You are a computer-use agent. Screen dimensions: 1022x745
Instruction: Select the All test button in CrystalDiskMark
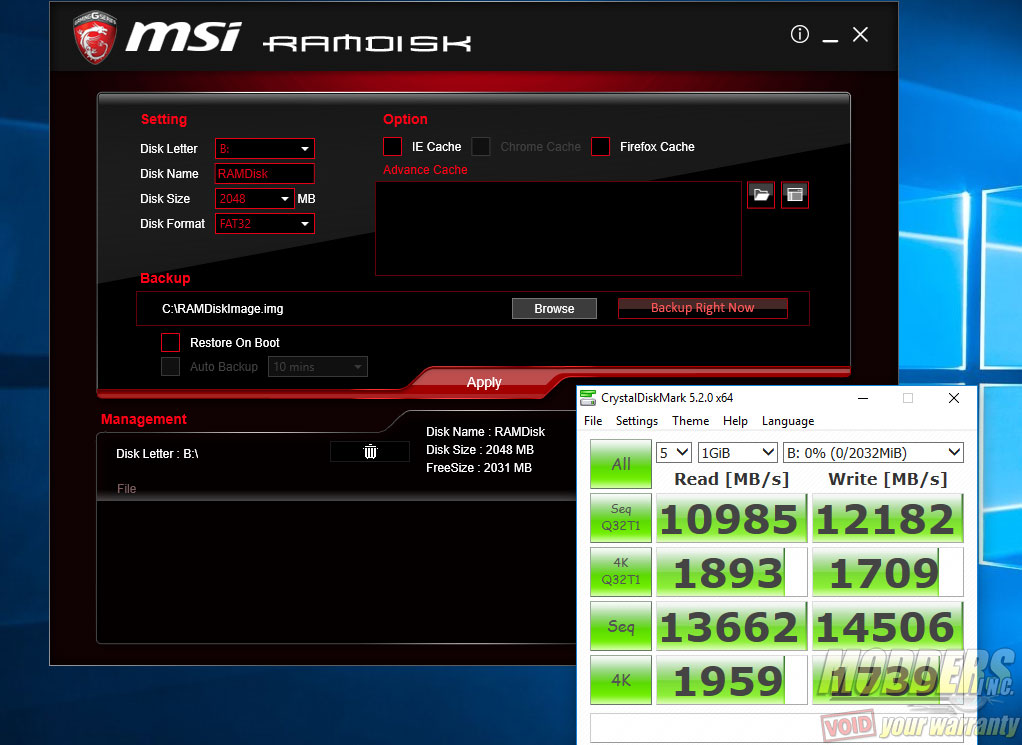point(620,464)
